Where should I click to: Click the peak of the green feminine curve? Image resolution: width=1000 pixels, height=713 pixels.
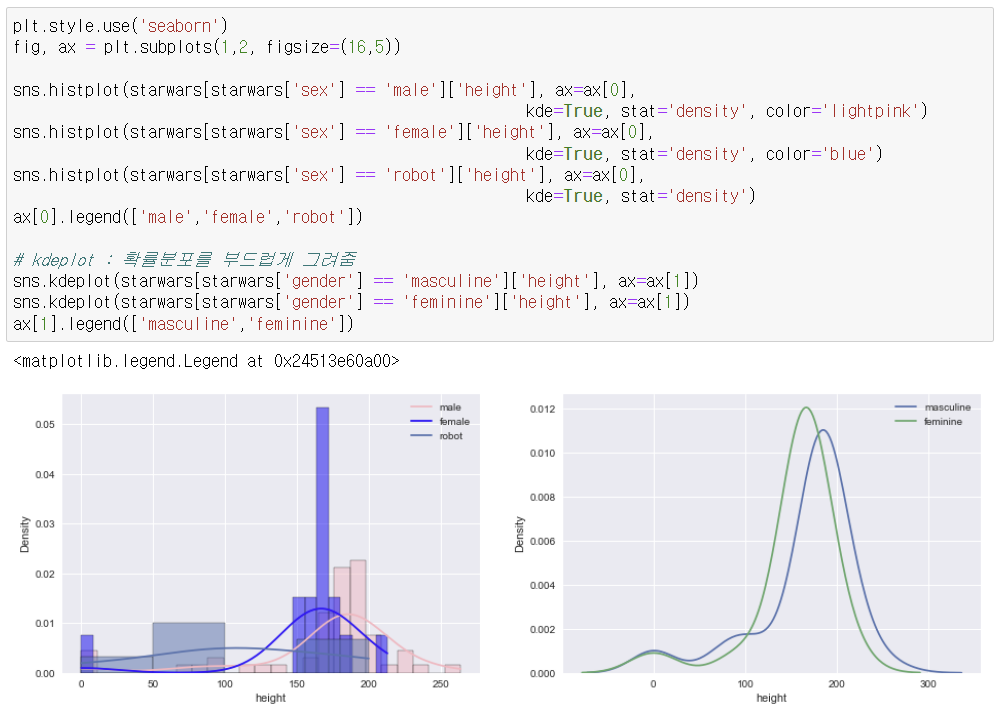coord(807,408)
